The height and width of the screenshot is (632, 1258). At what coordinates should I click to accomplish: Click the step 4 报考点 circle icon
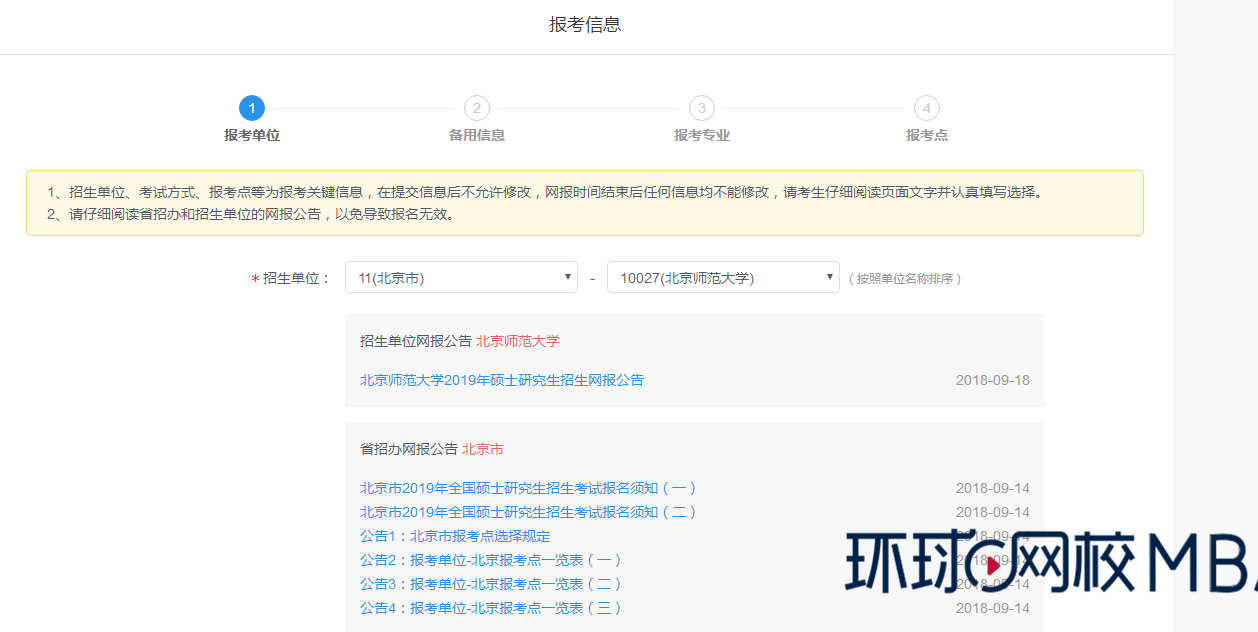(x=926, y=108)
